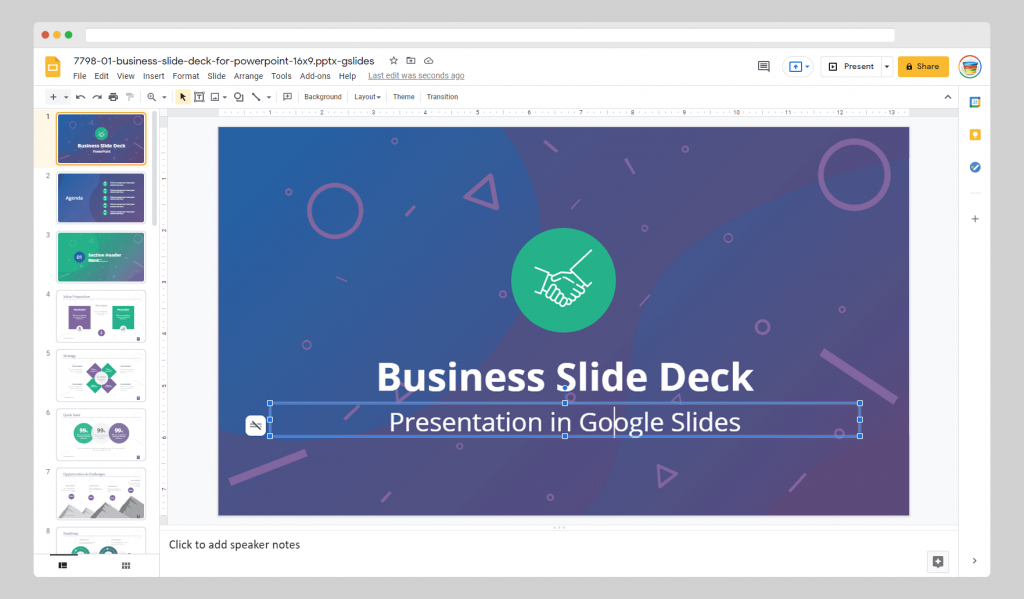The height and width of the screenshot is (599, 1024).
Task: Select slide 4 thumbnail
Action: (101, 316)
